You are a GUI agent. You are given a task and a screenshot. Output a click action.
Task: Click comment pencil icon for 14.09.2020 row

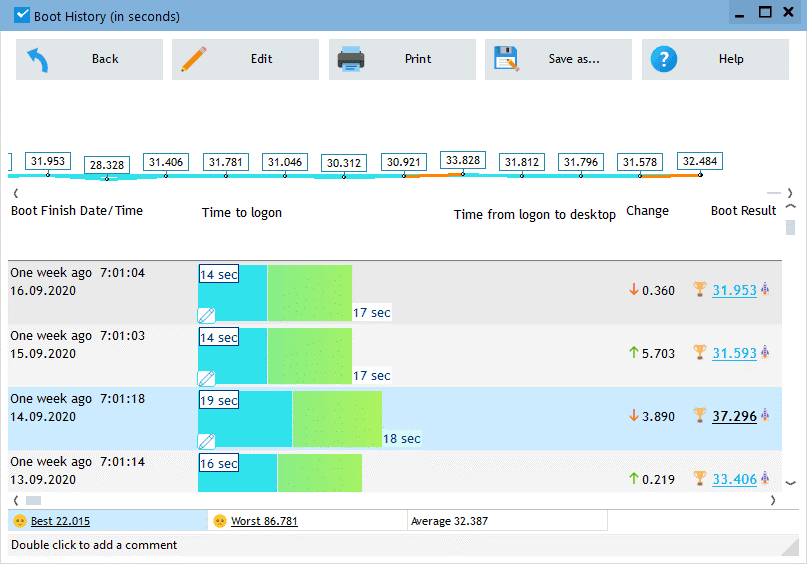206,441
